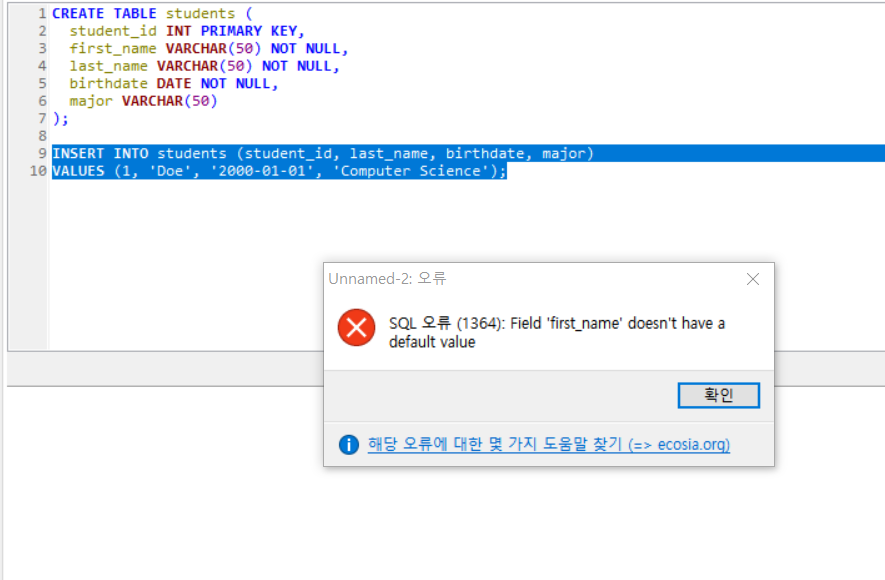Screen dimensions: 885x580
Task: Click line number 9 in the gutter
Action: click(41, 153)
